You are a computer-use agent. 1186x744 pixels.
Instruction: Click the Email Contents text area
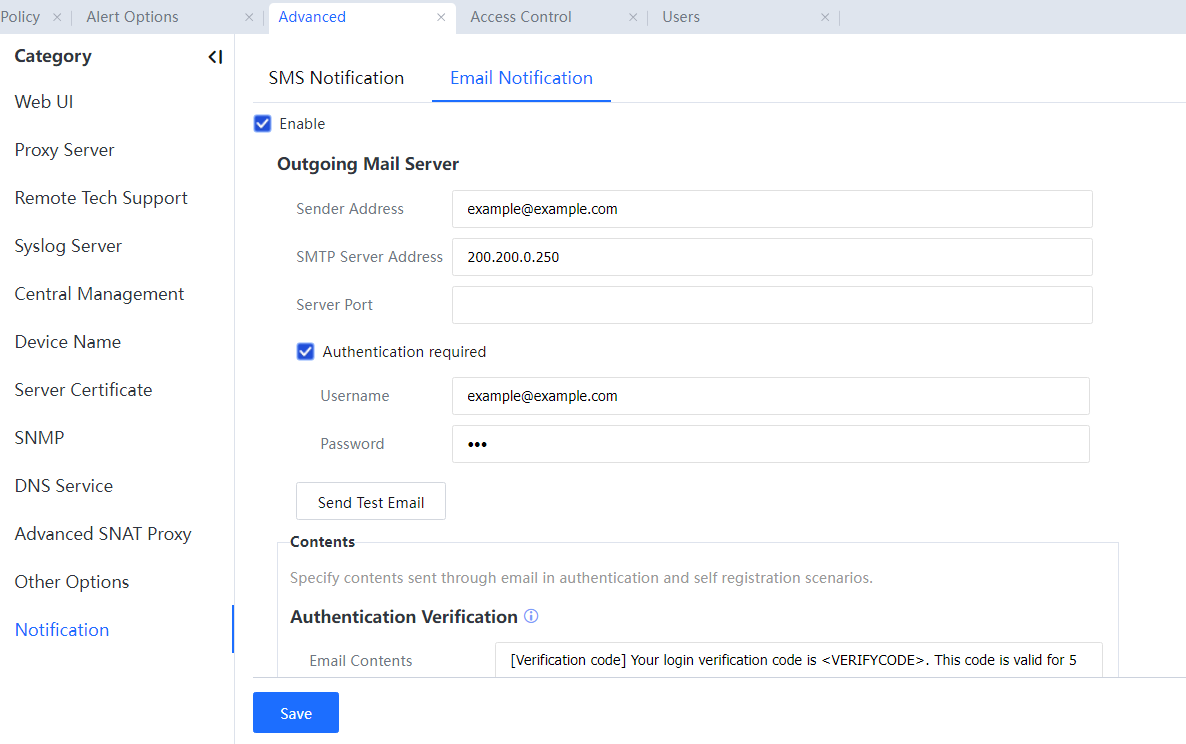(798, 660)
